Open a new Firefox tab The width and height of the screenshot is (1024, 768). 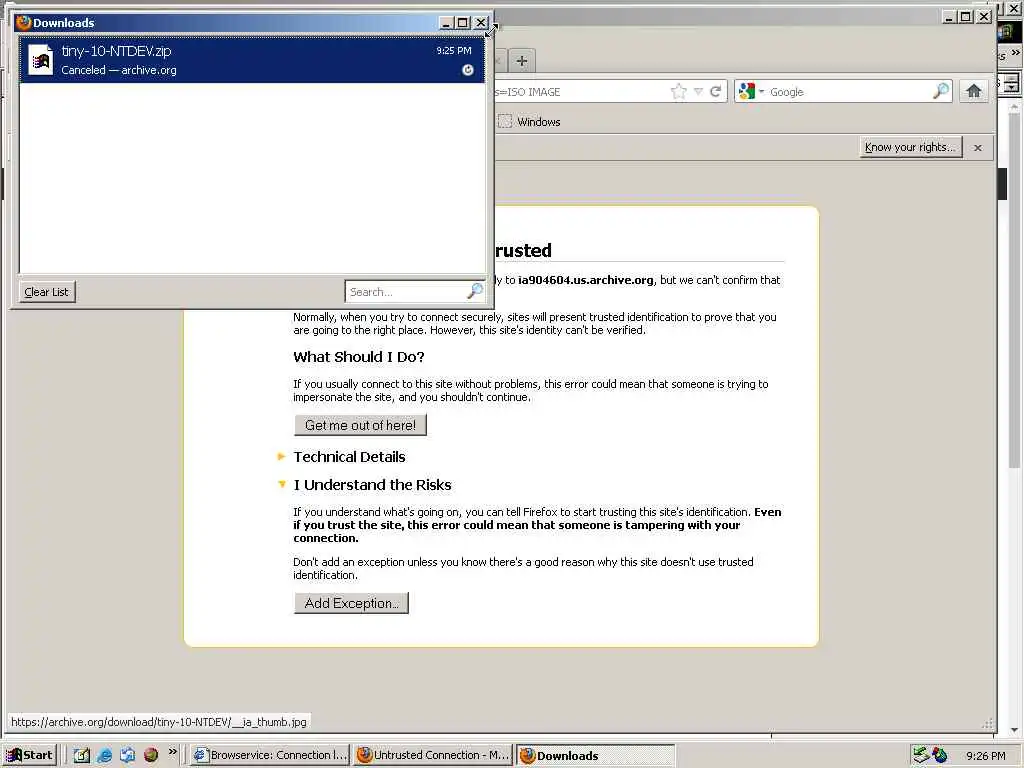pyautogui.click(x=521, y=61)
